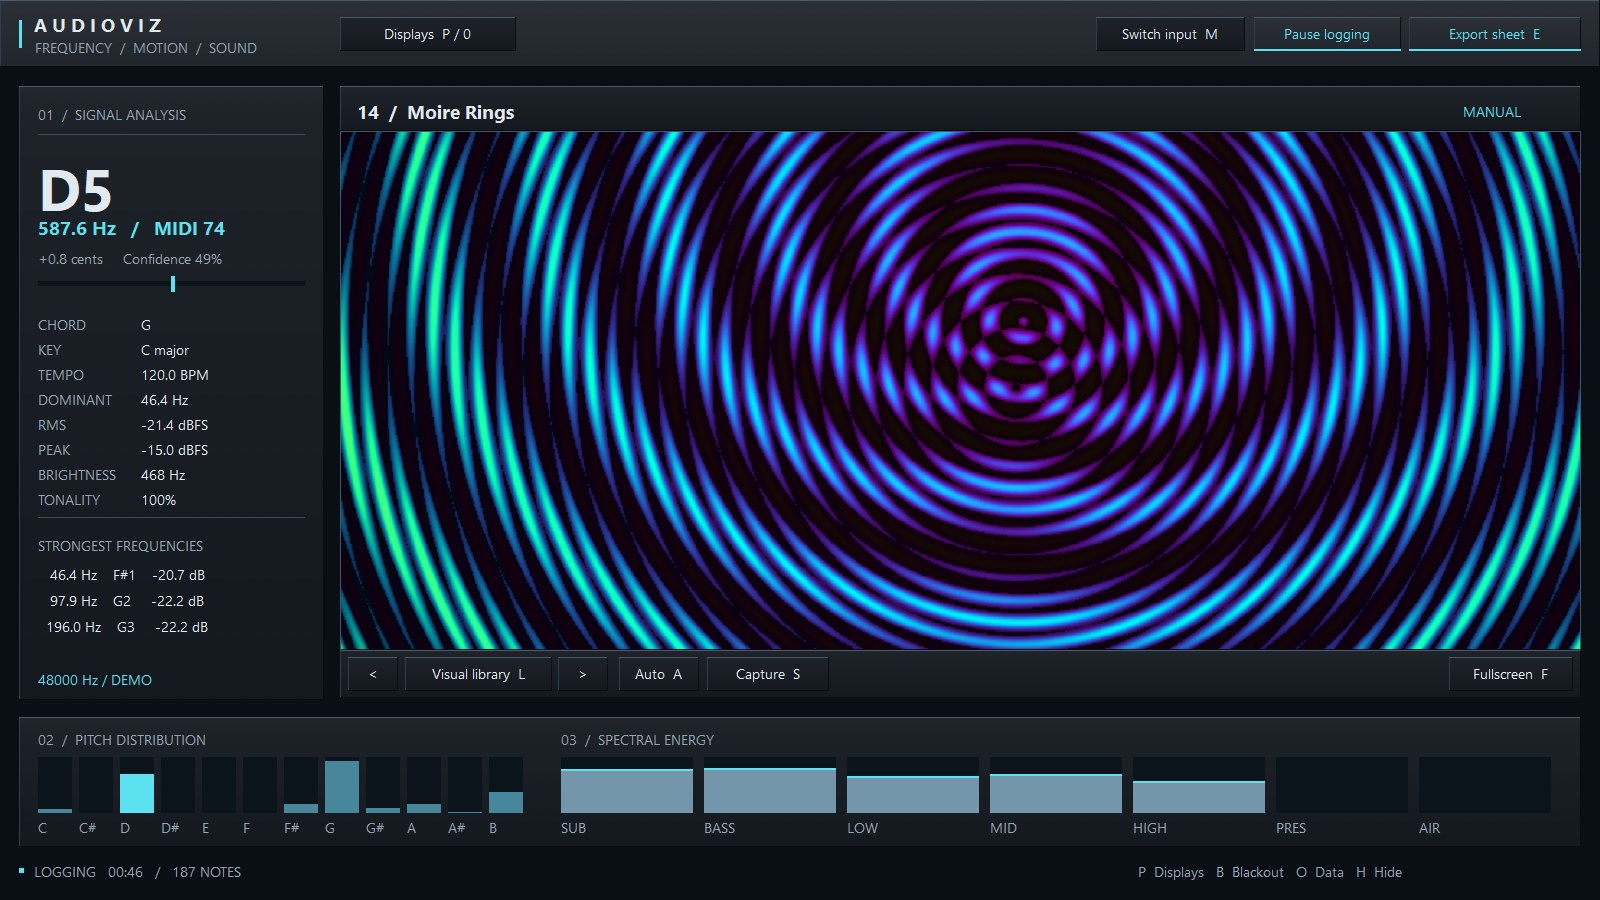1600x900 pixels.
Task: Open Fullscreen F view
Action: (1510, 674)
